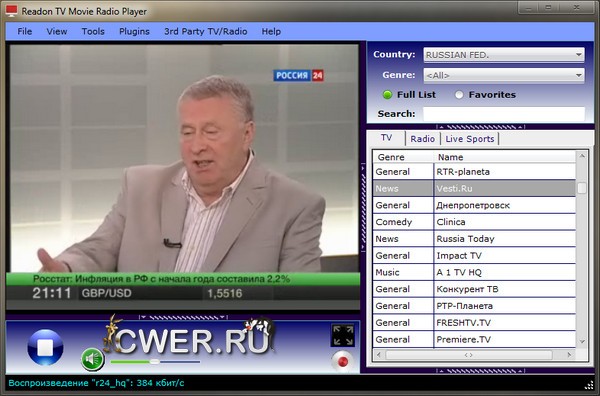The height and width of the screenshot is (396, 600).
Task: Open the File menu
Action: coord(24,31)
